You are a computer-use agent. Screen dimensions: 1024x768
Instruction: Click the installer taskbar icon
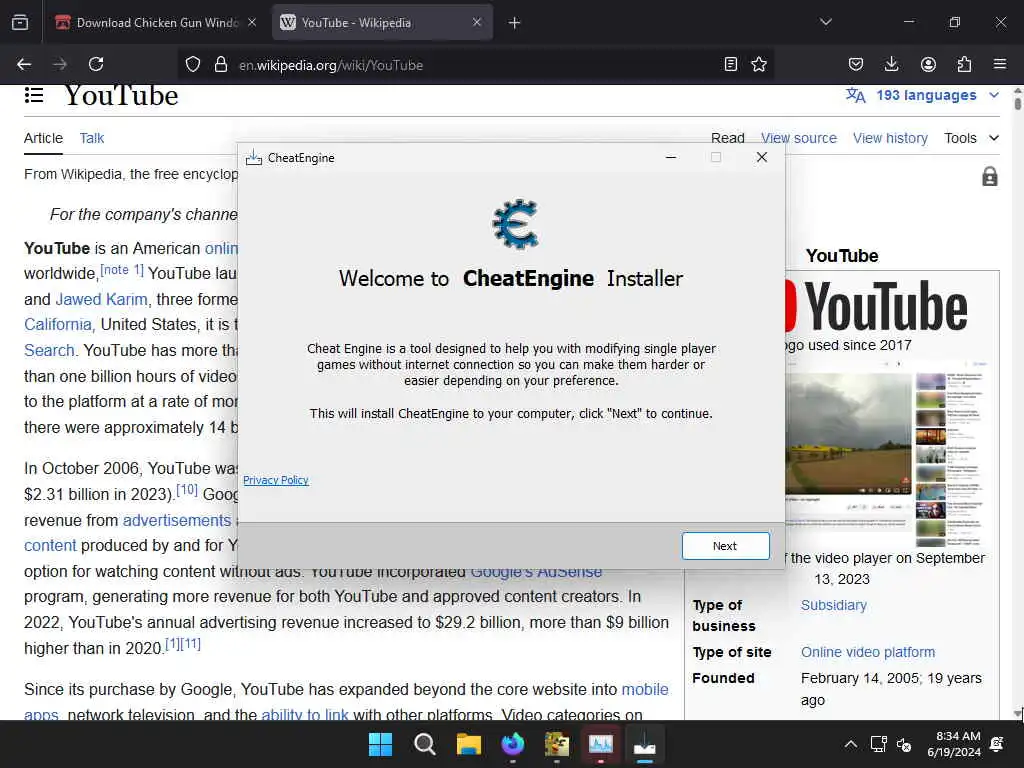(645, 744)
